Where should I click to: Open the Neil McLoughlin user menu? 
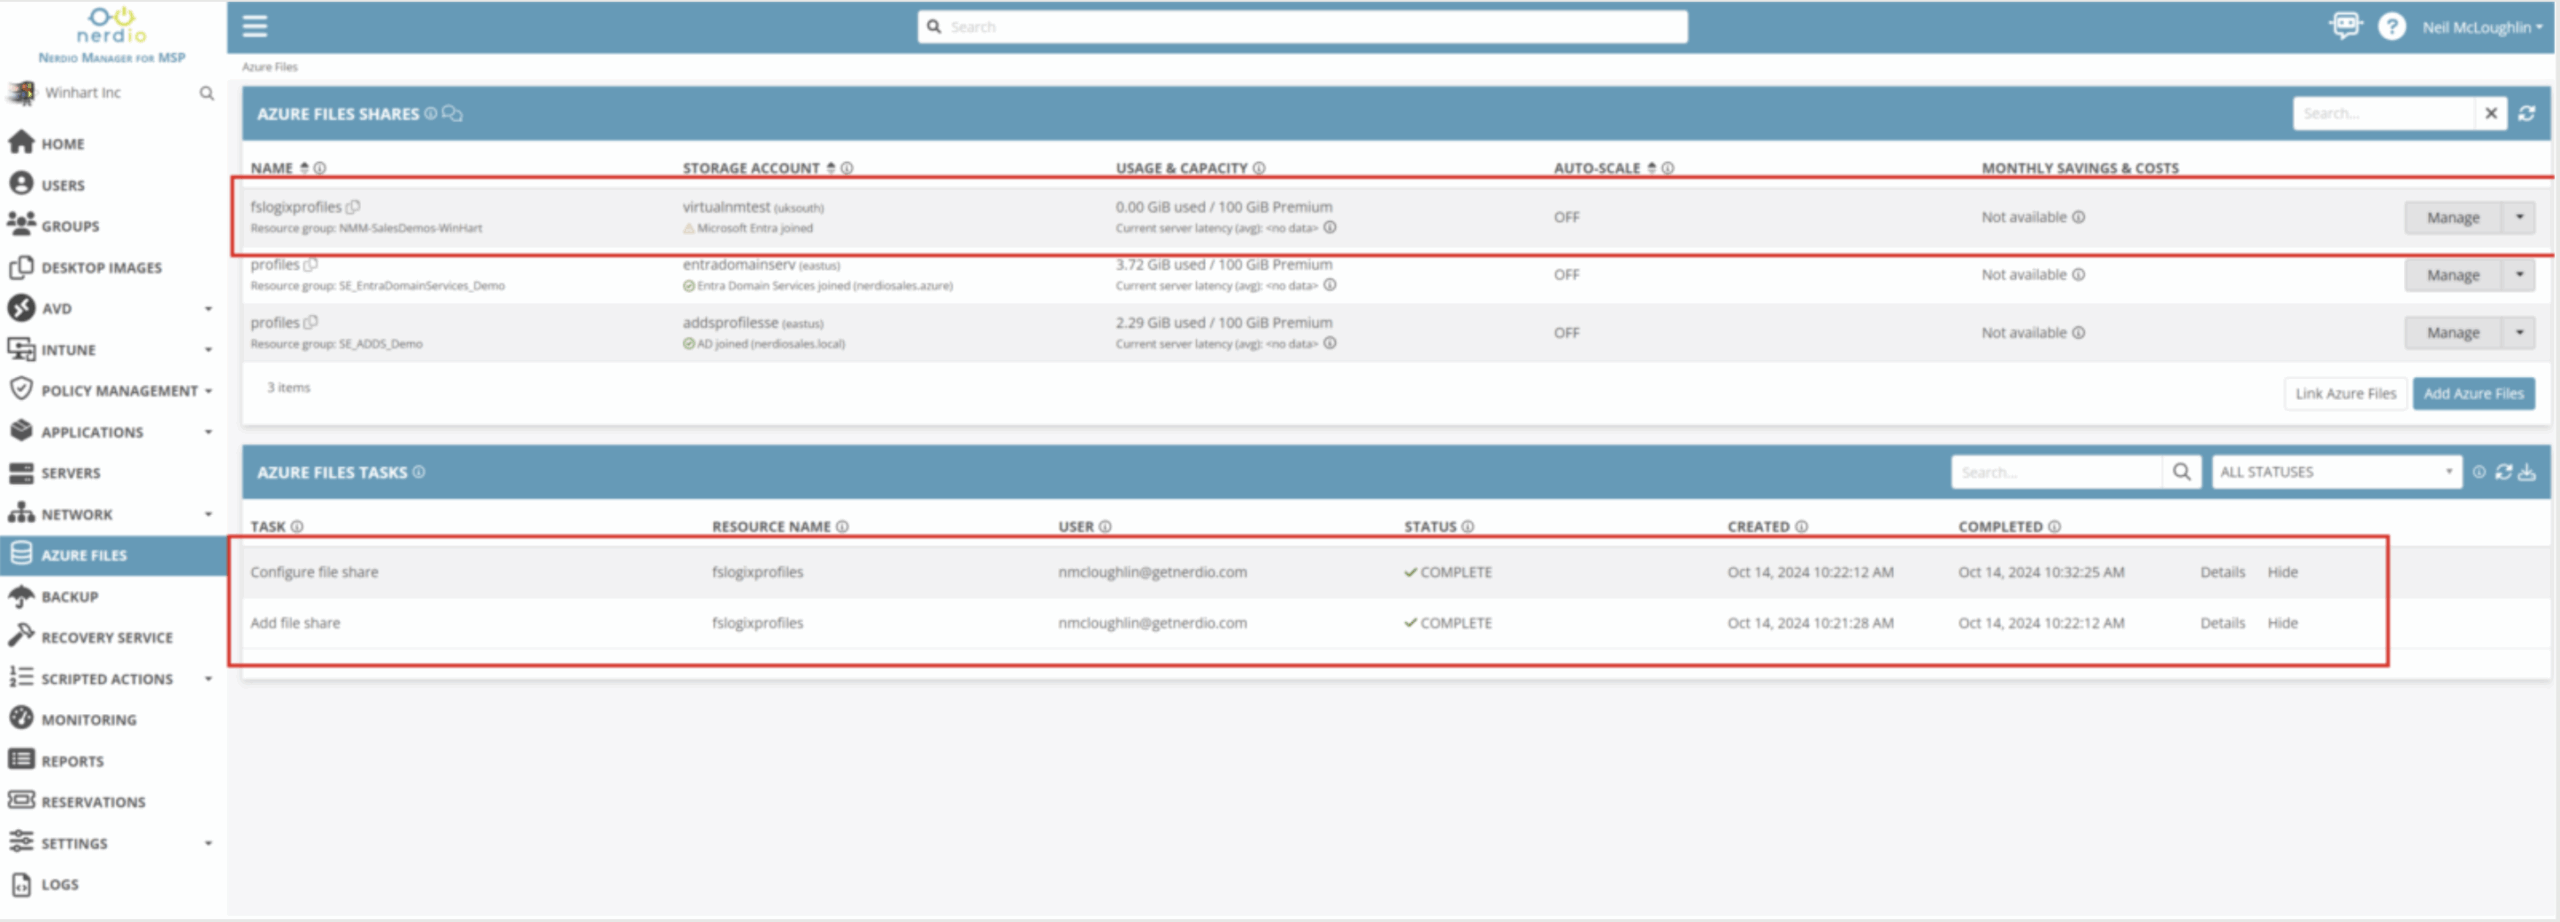click(2482, 27)
